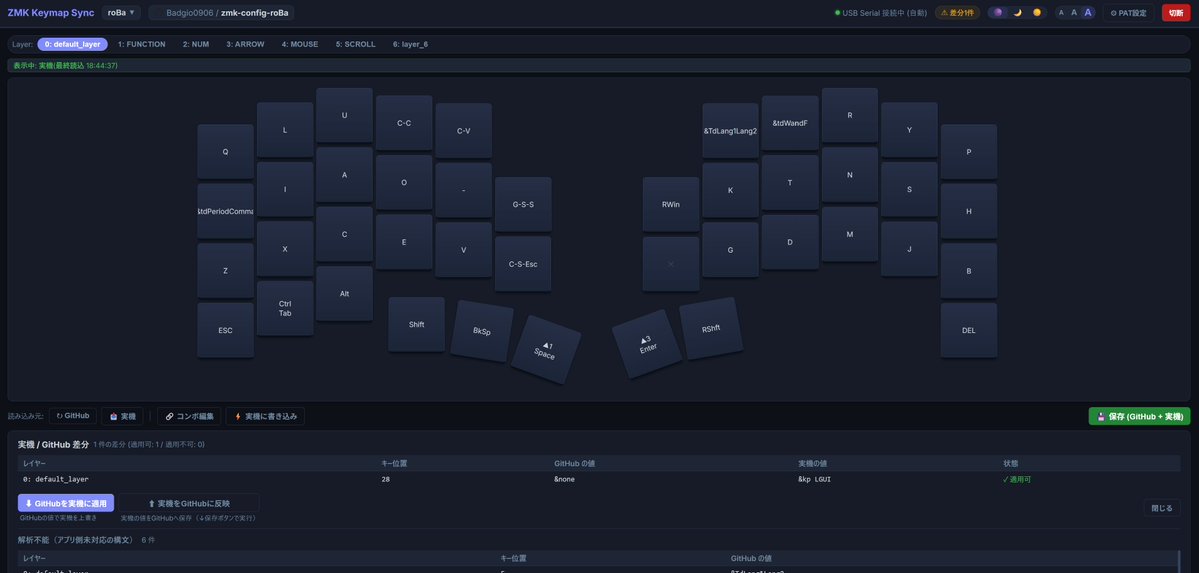Viewport: 1199px width, 573px height.
Task: Select the C-S-Esc key
Action: 523,264
